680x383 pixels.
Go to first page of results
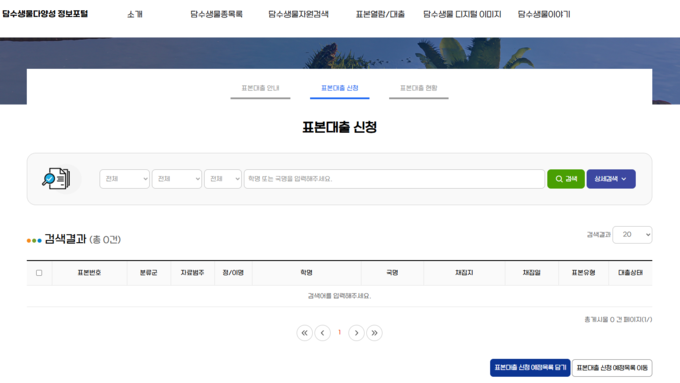304,333
